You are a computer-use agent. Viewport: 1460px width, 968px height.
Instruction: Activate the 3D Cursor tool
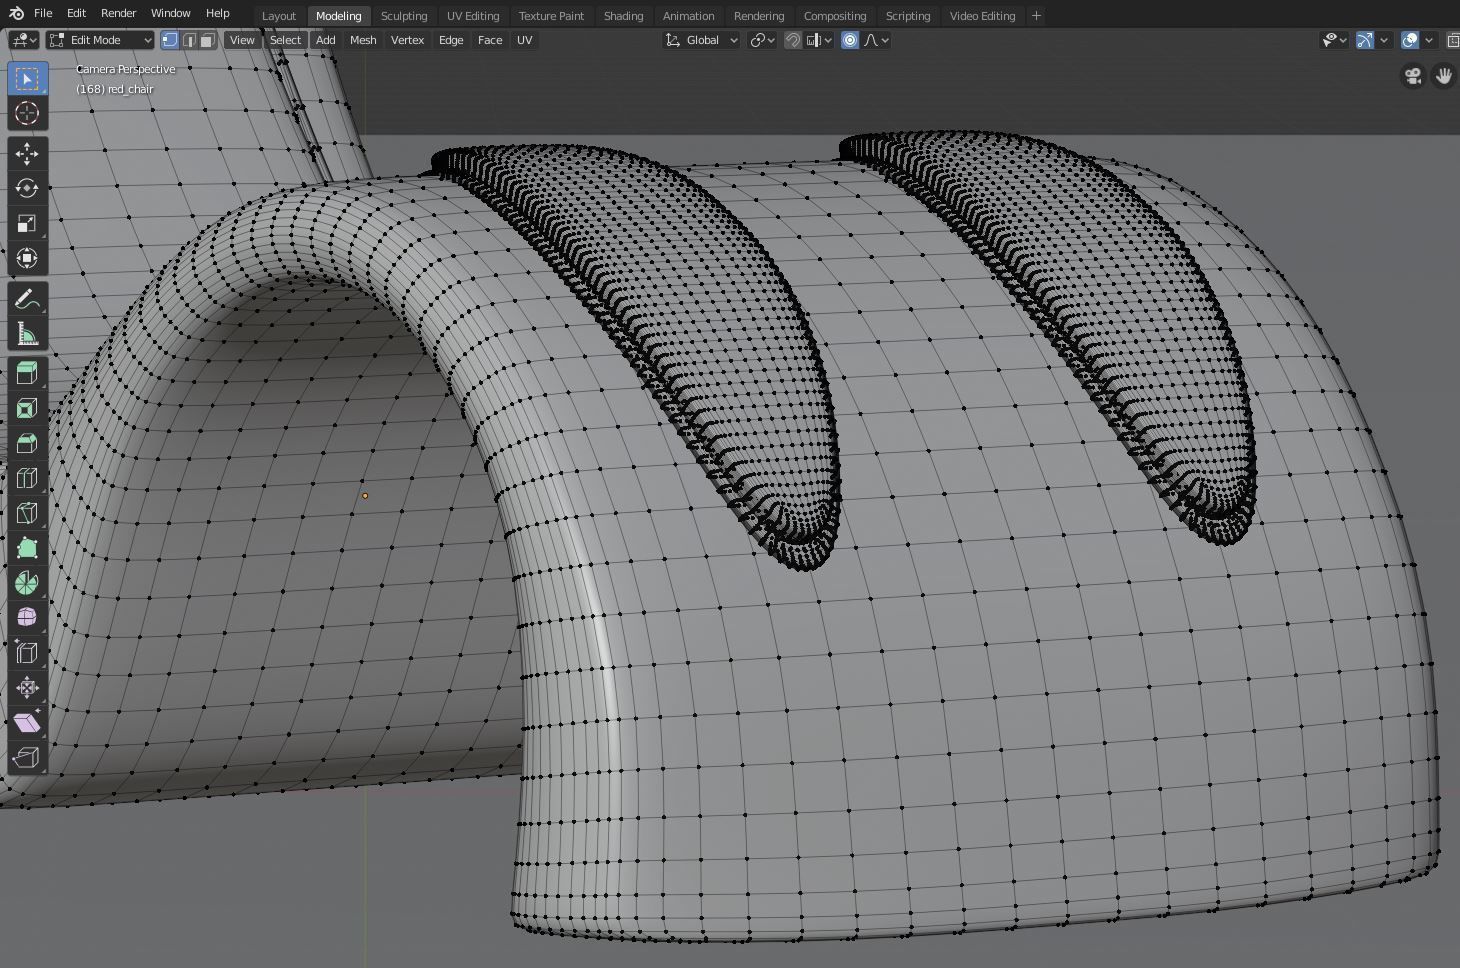click(x=27, y=113)
